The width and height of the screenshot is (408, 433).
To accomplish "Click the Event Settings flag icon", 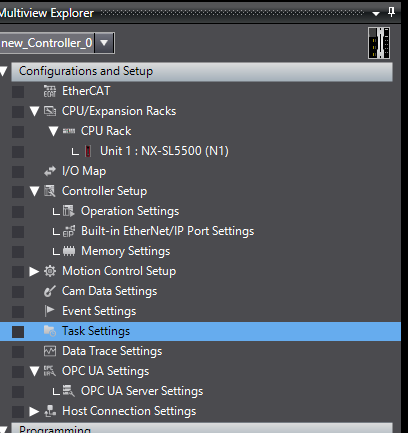I will (x=49, y=311).
